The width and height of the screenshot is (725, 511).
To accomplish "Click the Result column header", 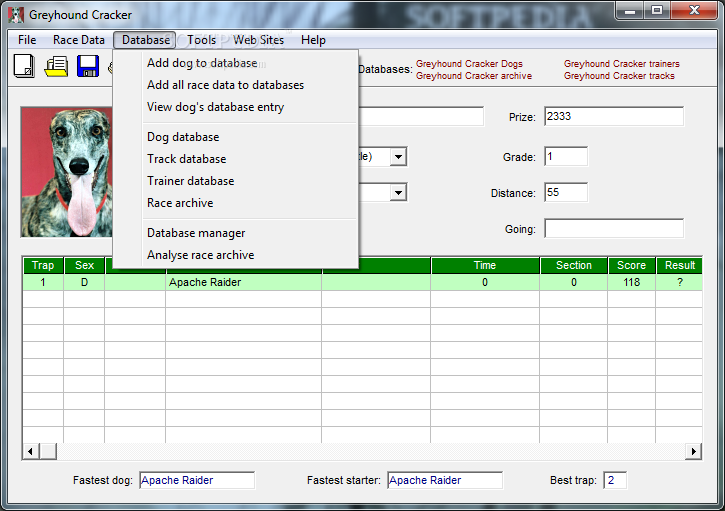I will point(680,265).
